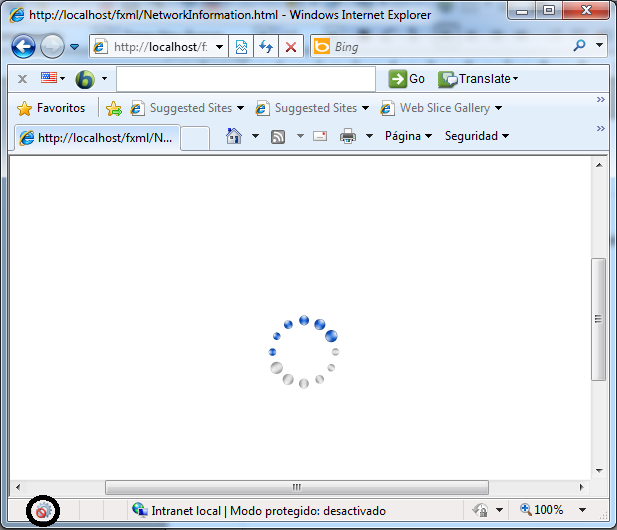Open search provider dropdown arrow
The width and height of the screenshot is (617, 530).
tap(599, 45)
